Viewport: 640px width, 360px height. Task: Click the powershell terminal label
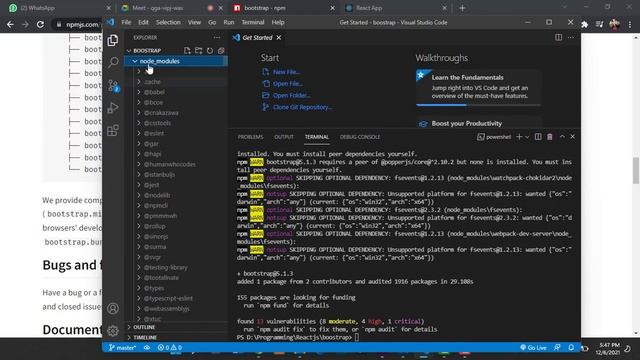pyautogui.click(x=494, y=137)
